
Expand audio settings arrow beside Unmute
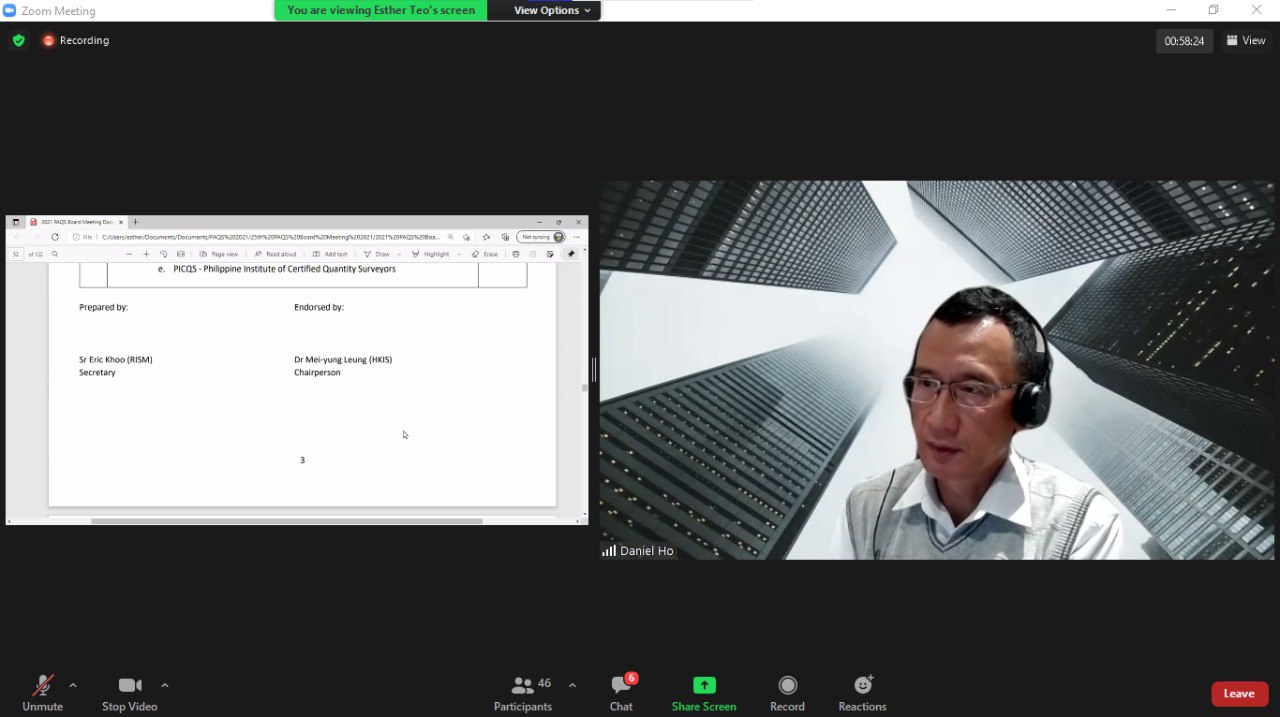[73, 685]
